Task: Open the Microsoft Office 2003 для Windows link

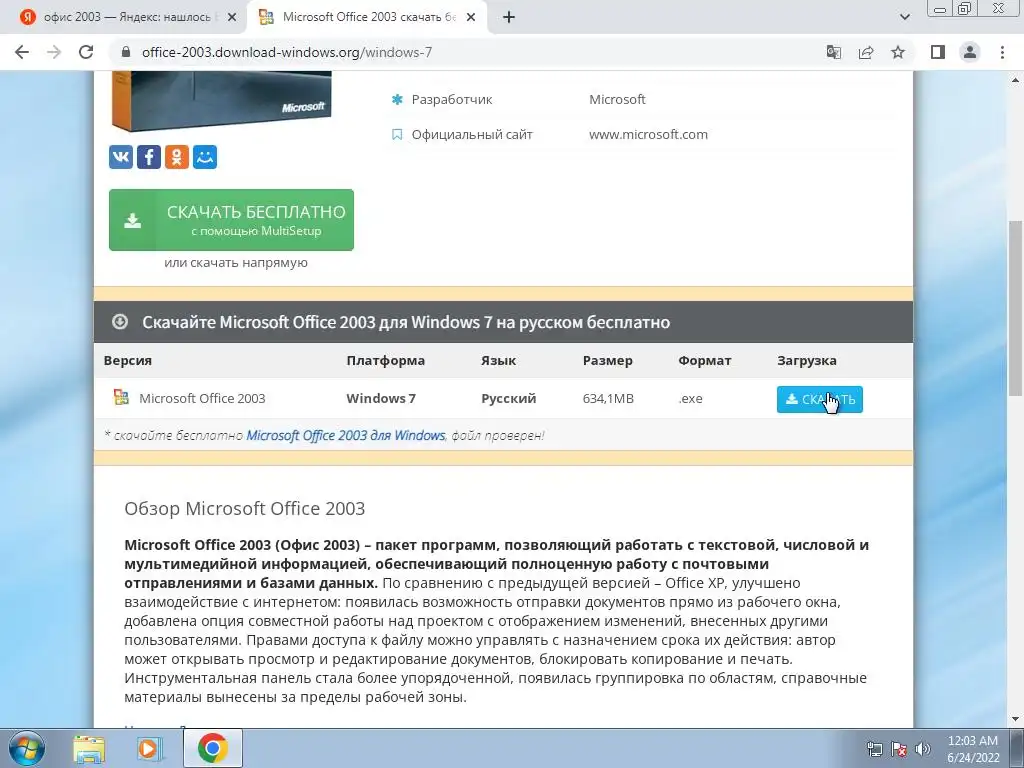Action: point(345,436)
